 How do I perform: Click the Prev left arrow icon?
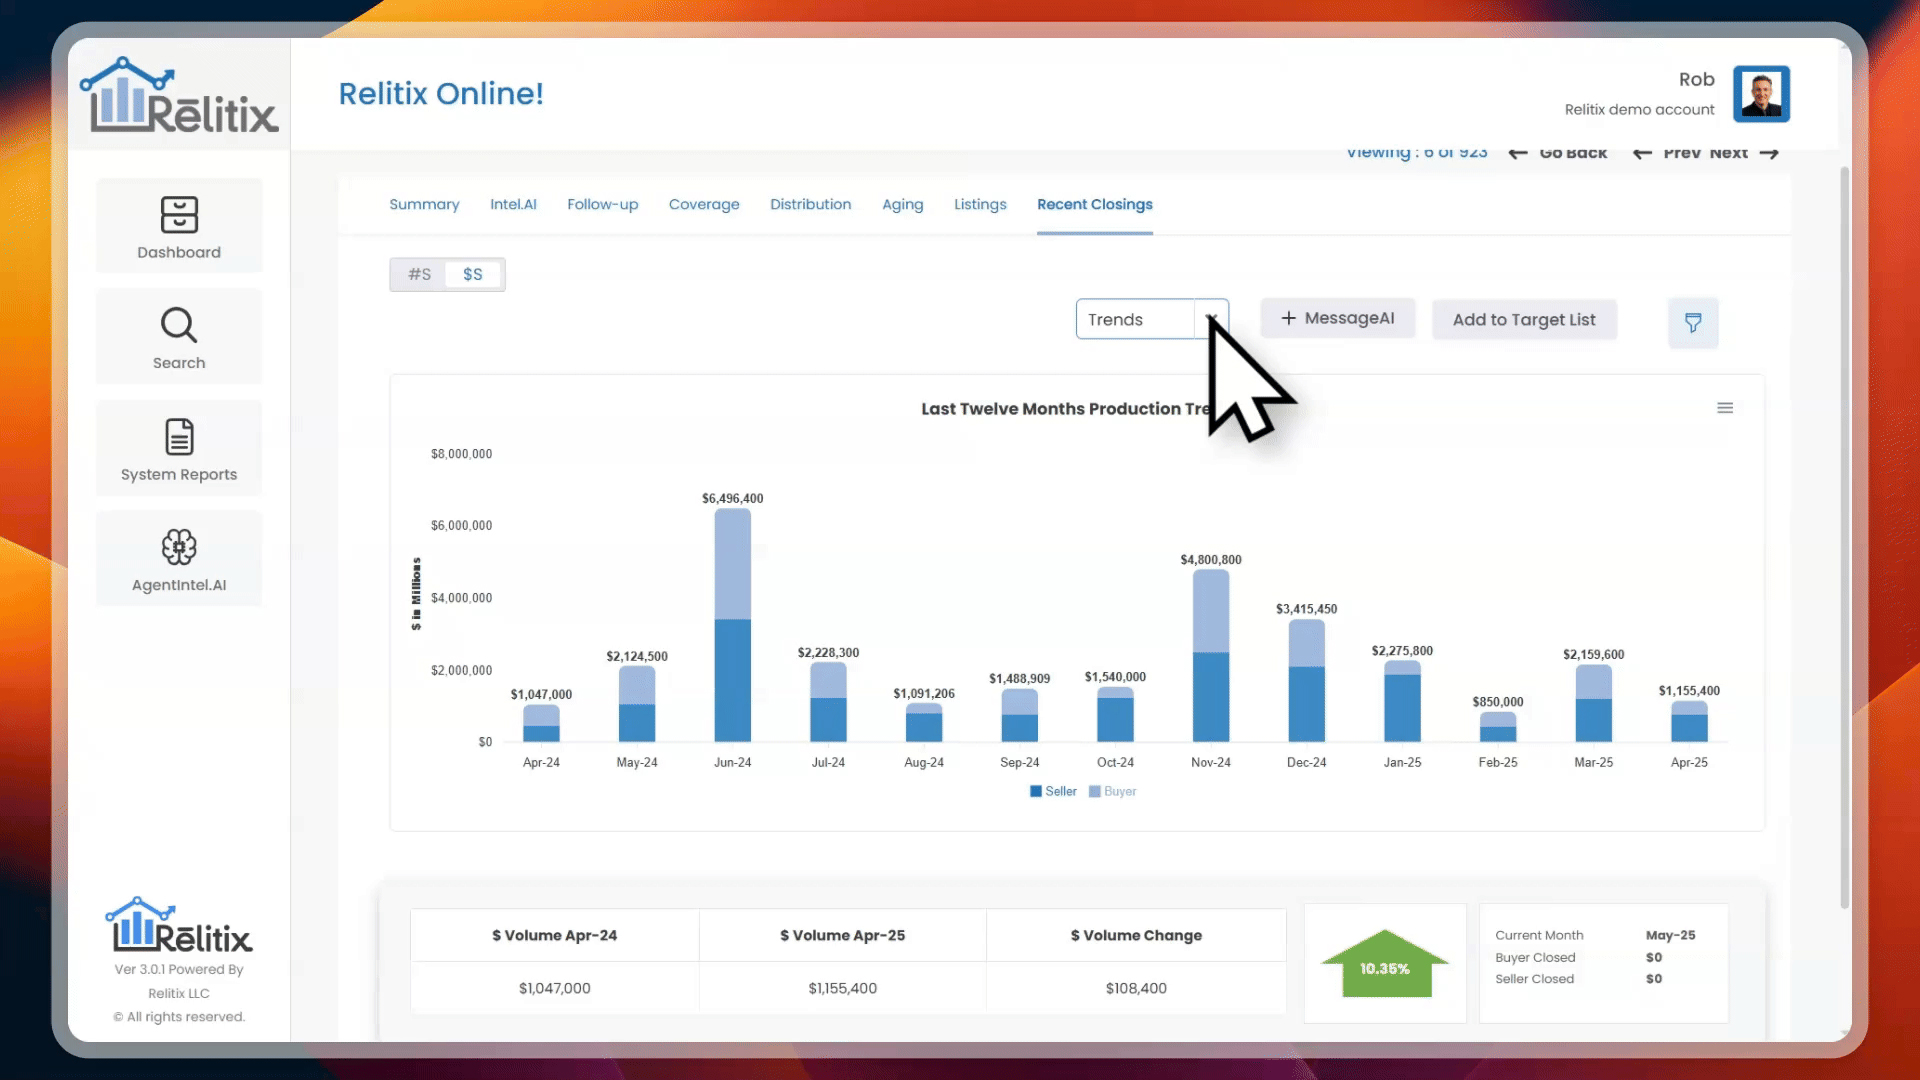point(1642,153)
